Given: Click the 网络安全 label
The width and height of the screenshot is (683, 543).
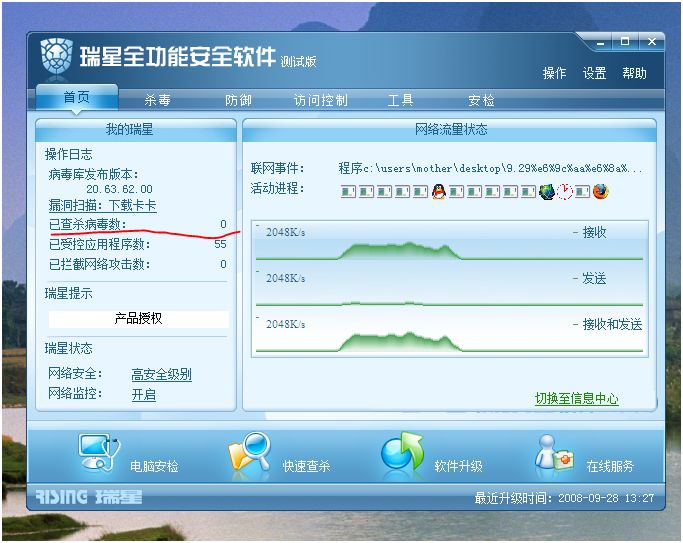Looking at the screenshot, I should (75, 373).
